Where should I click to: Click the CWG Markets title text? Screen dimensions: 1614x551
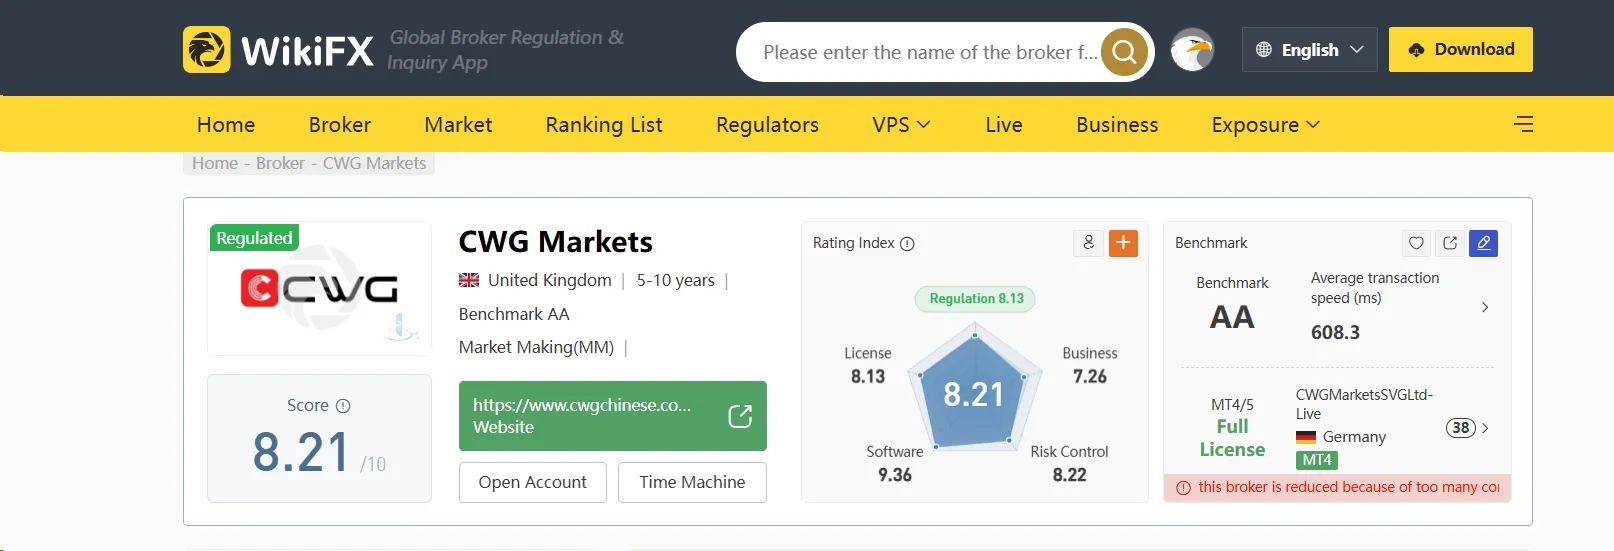[555, 241]
